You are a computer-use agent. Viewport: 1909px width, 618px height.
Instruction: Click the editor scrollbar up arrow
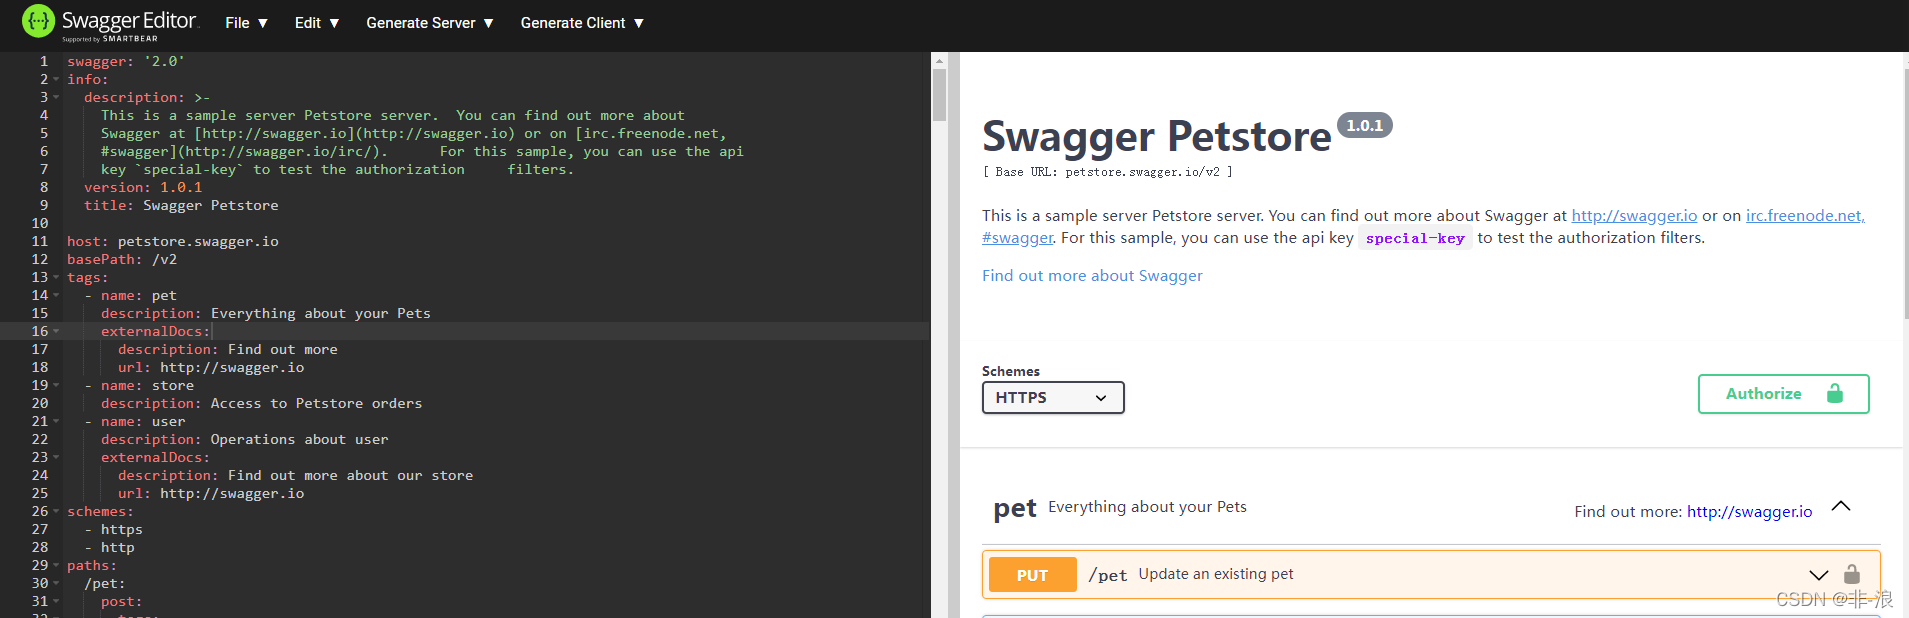click(939, 61)
